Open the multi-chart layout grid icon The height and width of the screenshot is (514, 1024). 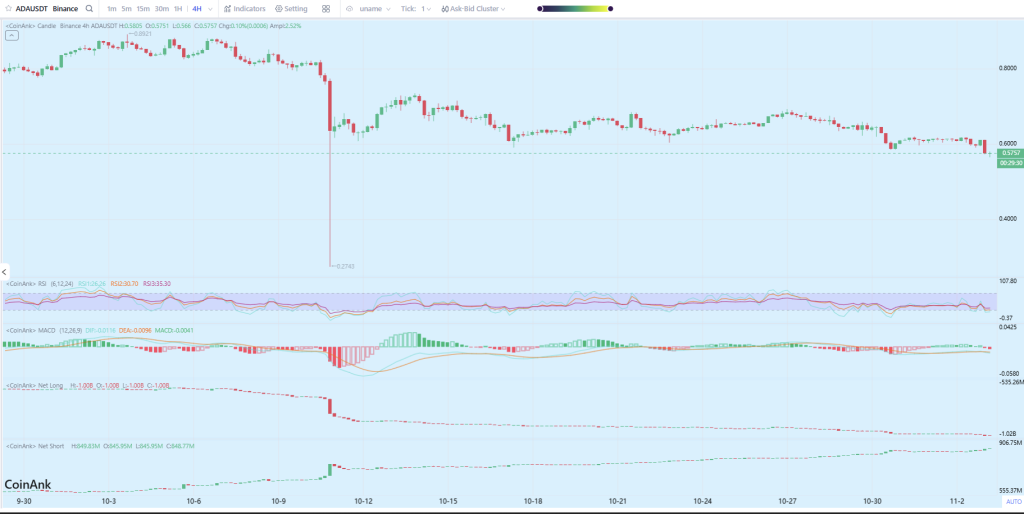326,9
